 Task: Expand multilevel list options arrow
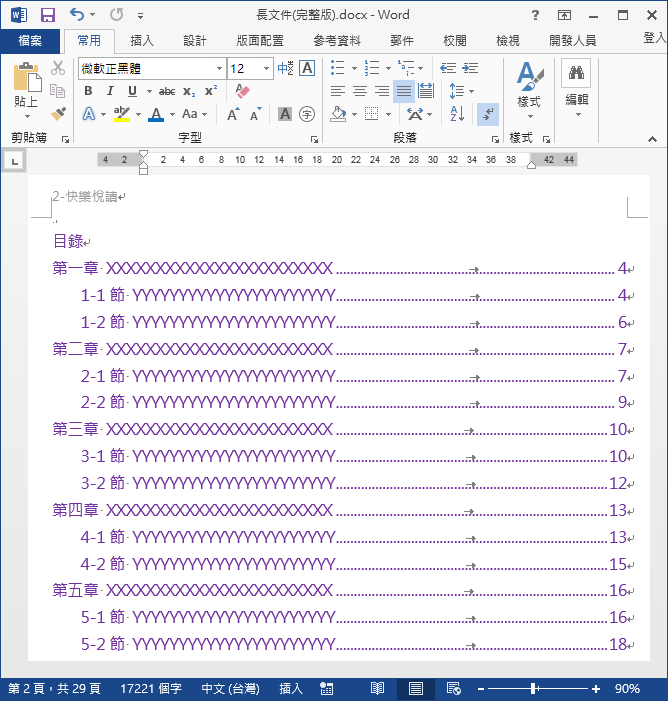pyautogui.click(x=420, y=68)
